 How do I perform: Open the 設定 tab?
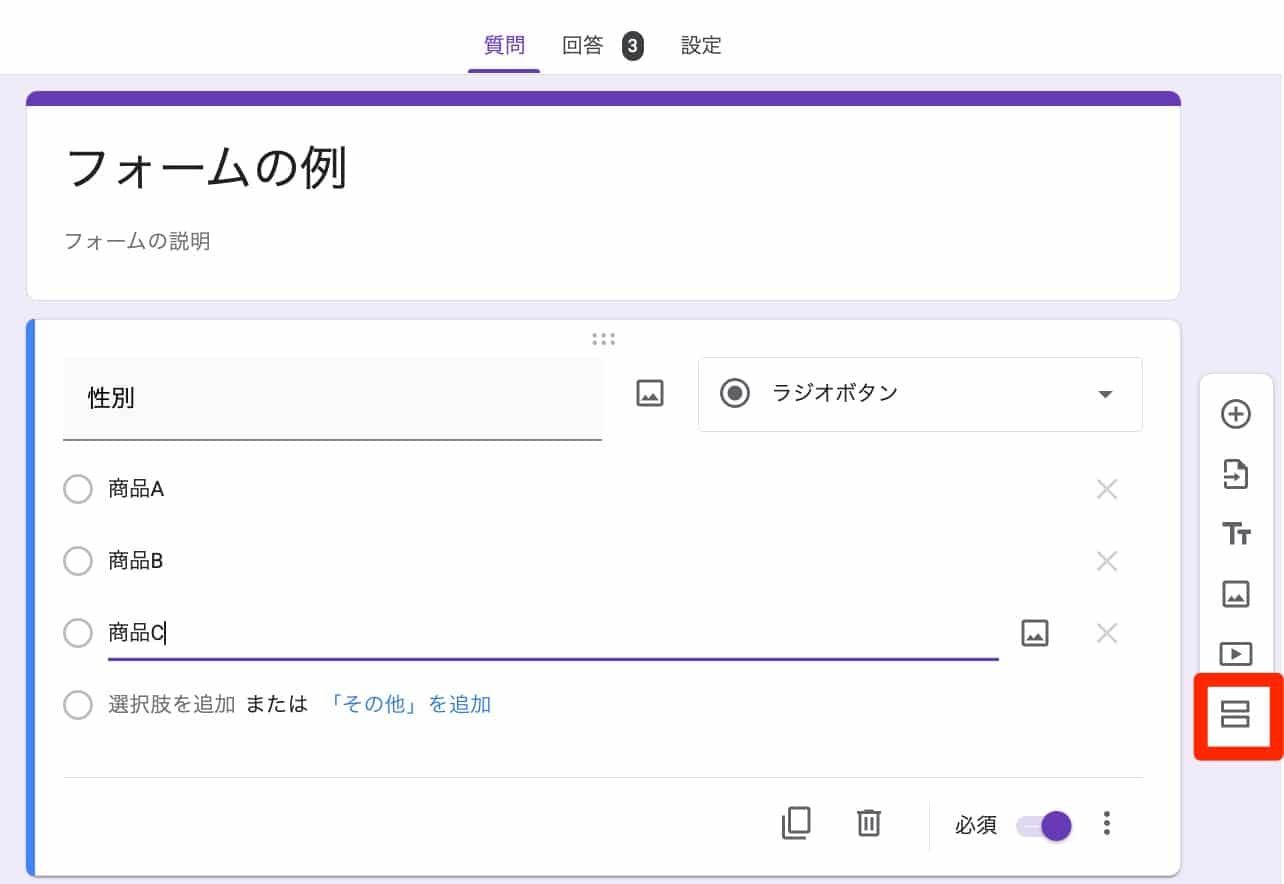[x=701, y=45]
